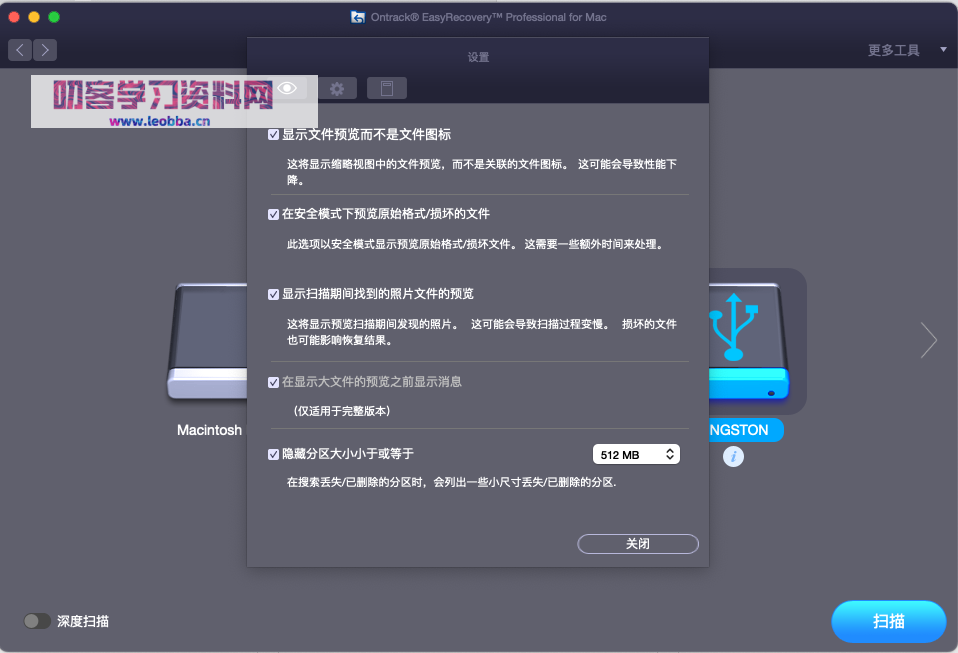Click the forward navigation arrow
This screenshot has width=958, height=653.
coord(44,49)
